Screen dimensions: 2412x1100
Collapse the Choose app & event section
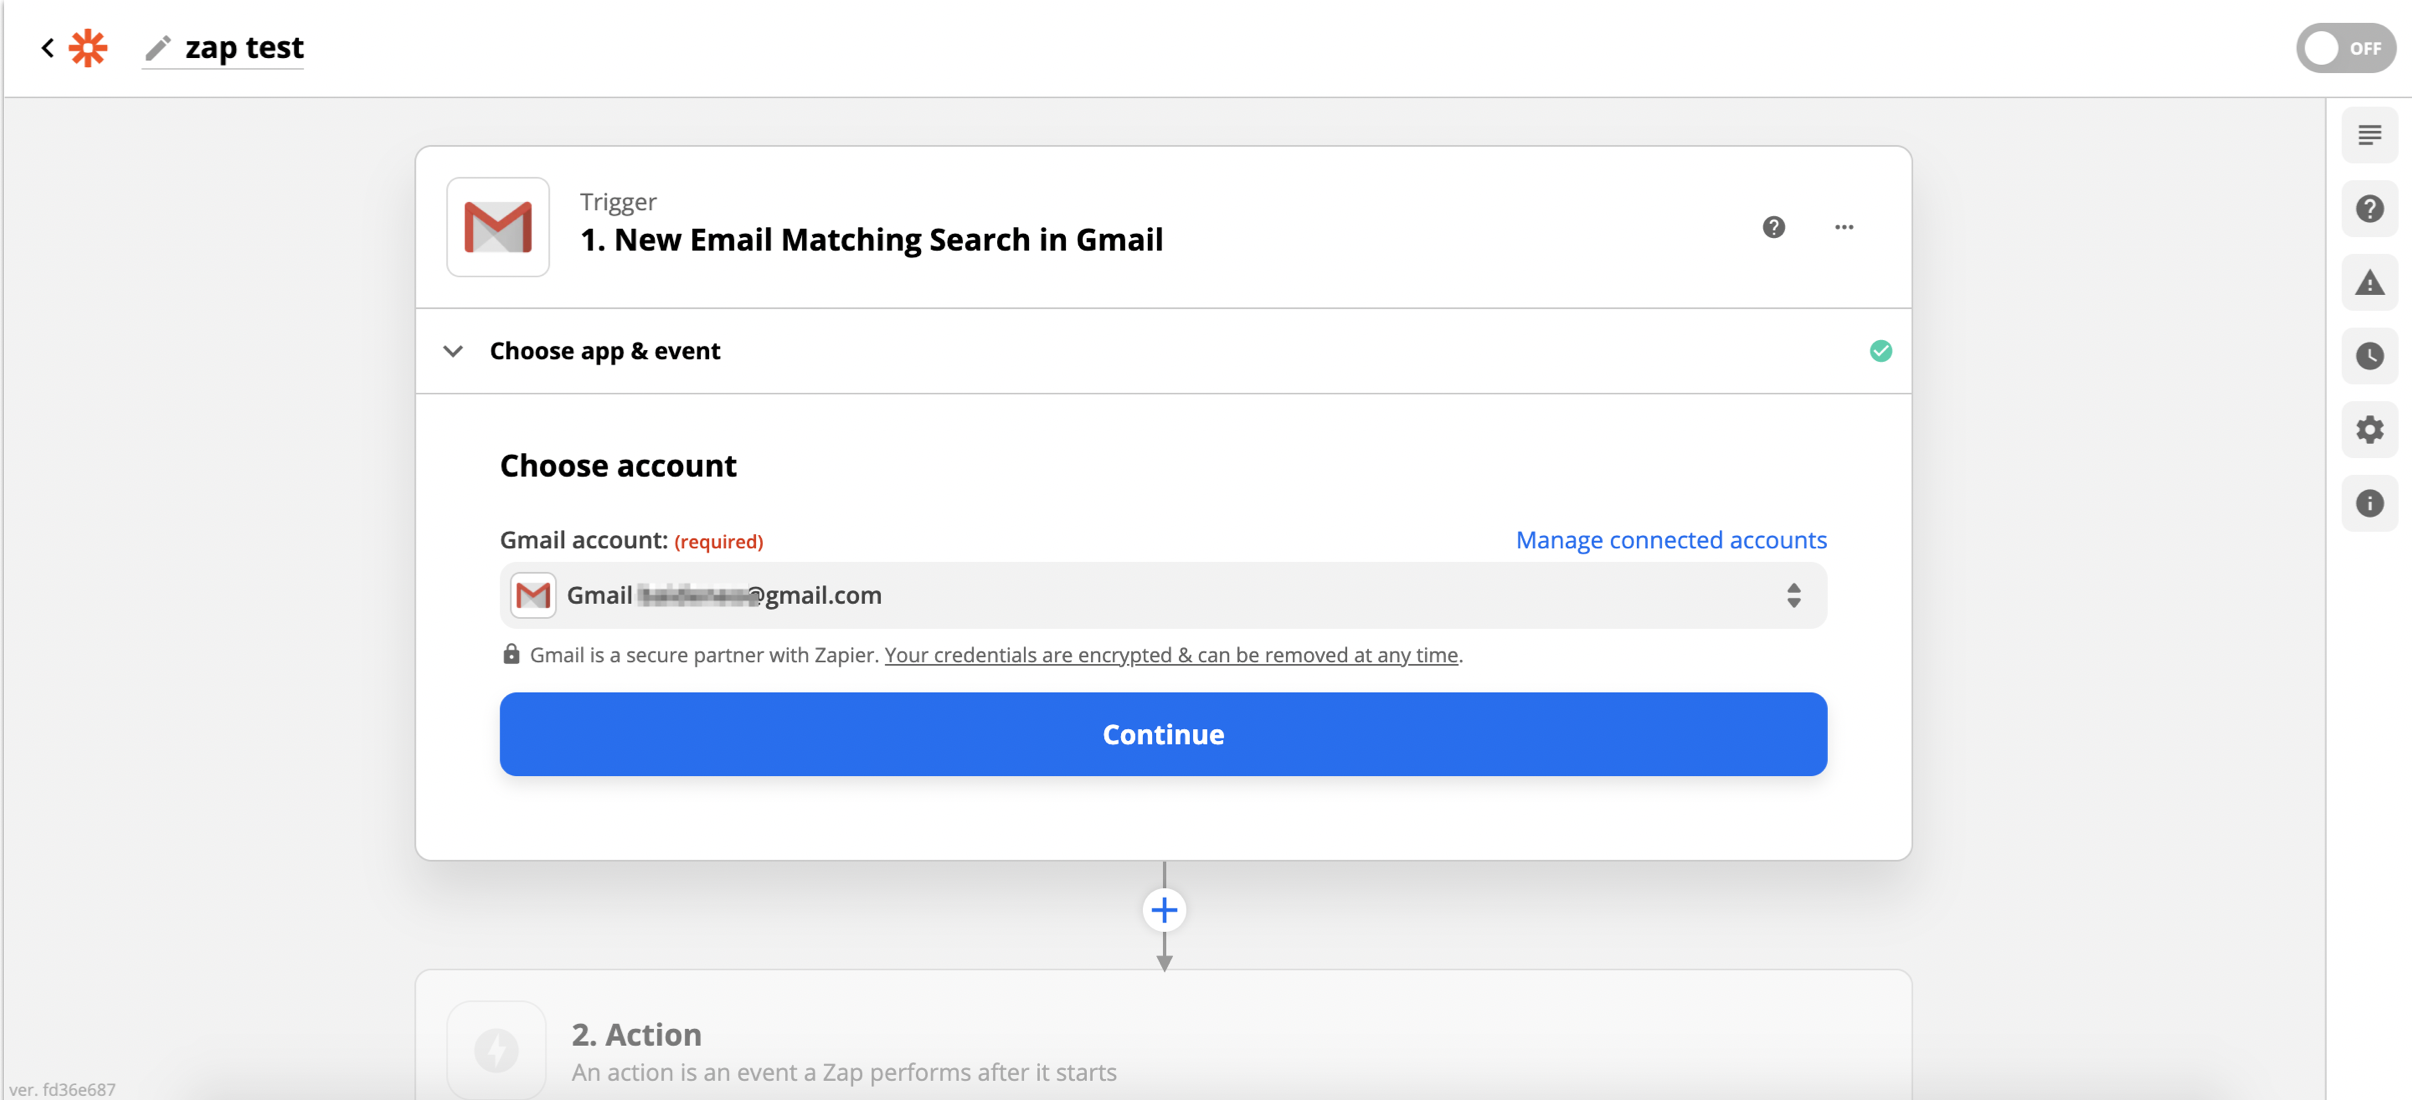pos(453,351)
